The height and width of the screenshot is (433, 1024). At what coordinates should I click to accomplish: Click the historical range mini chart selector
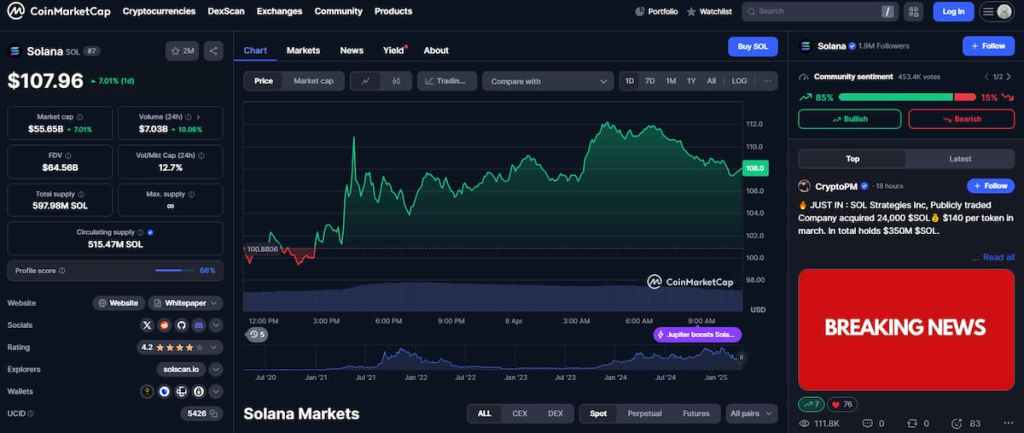pyautogui.click(x=493, y=359)
